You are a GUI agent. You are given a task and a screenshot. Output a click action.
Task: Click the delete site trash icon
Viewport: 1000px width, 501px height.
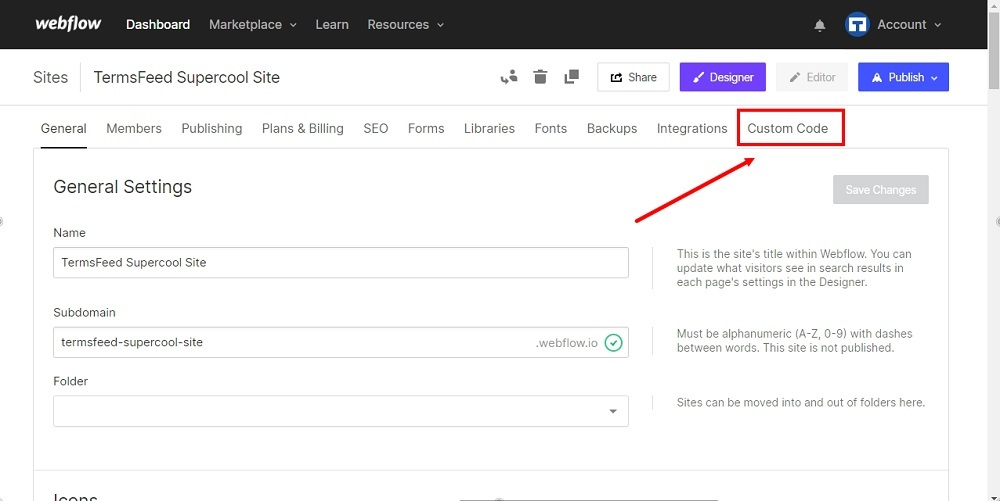pyautogui.click(x=540, y=77)
